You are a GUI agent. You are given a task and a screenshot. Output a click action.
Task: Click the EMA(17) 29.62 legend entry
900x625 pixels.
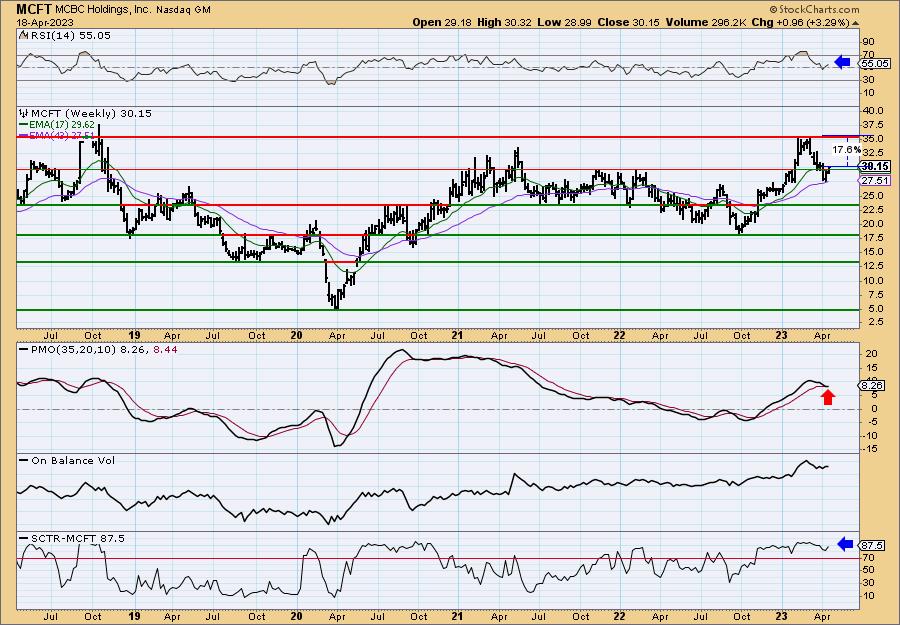pyautogui.click(x=56, y=124)
